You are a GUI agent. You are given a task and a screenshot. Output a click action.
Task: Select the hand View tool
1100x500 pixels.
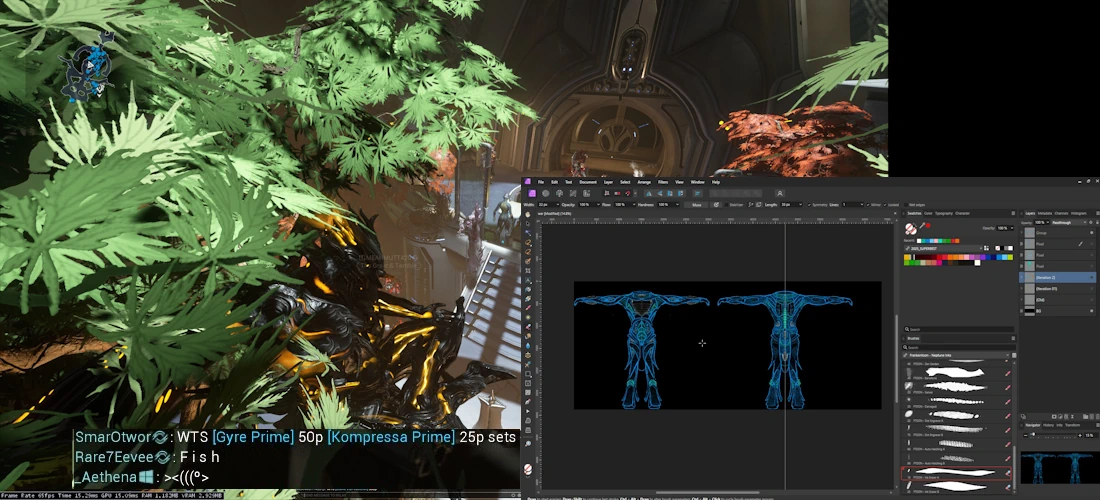click(528, 215)
